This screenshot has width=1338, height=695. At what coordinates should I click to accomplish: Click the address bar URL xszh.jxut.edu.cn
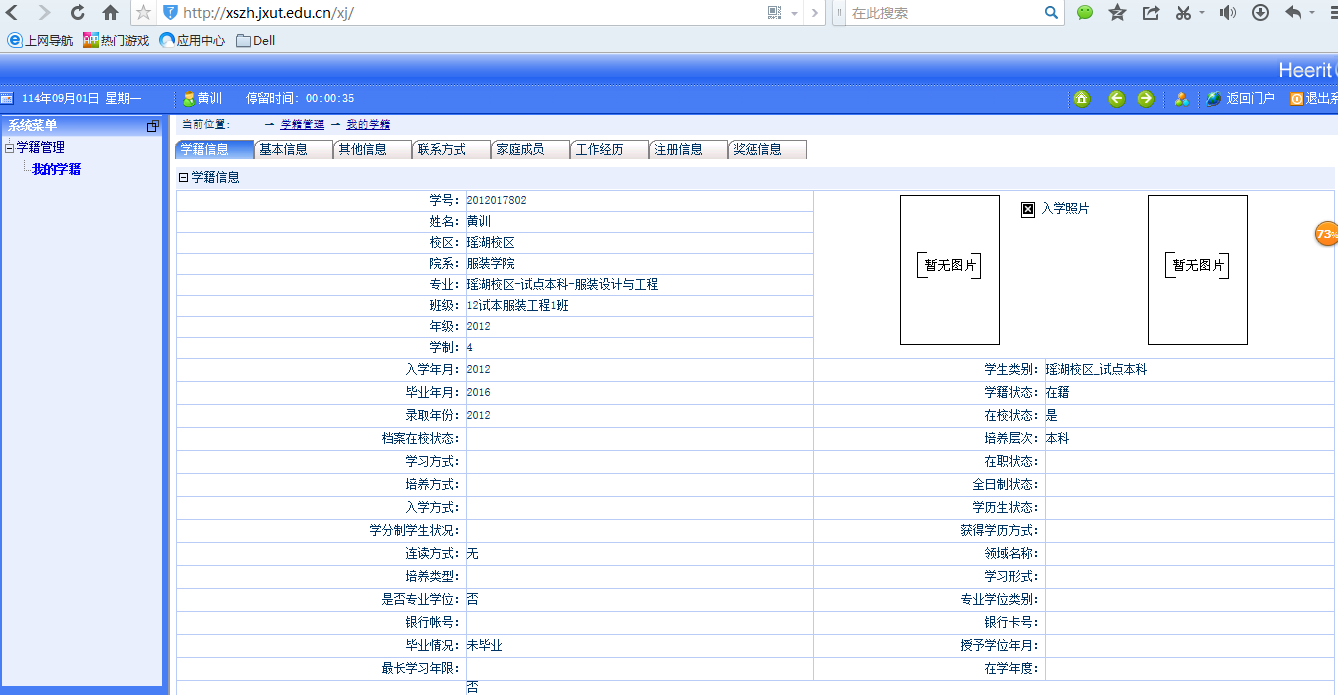(268, 13)
